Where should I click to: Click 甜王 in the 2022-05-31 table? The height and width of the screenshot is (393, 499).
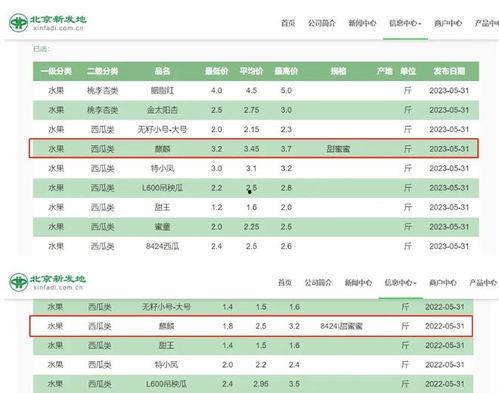pos(166,345)
